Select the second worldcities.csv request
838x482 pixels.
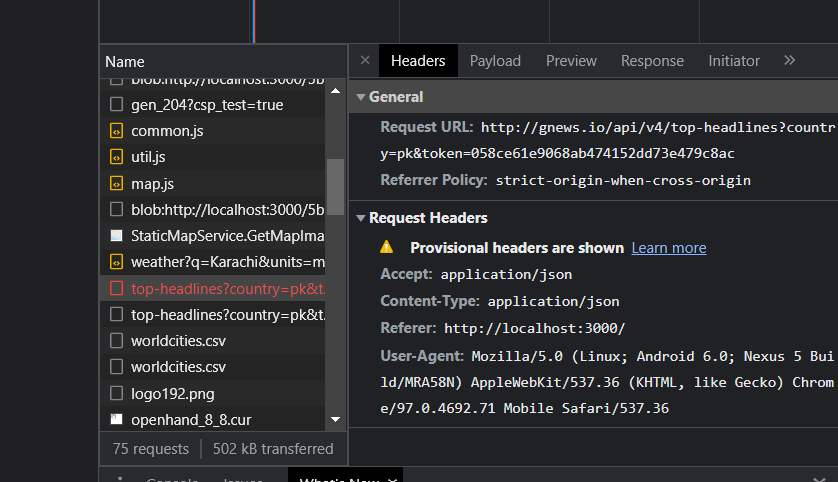point(213,367)
